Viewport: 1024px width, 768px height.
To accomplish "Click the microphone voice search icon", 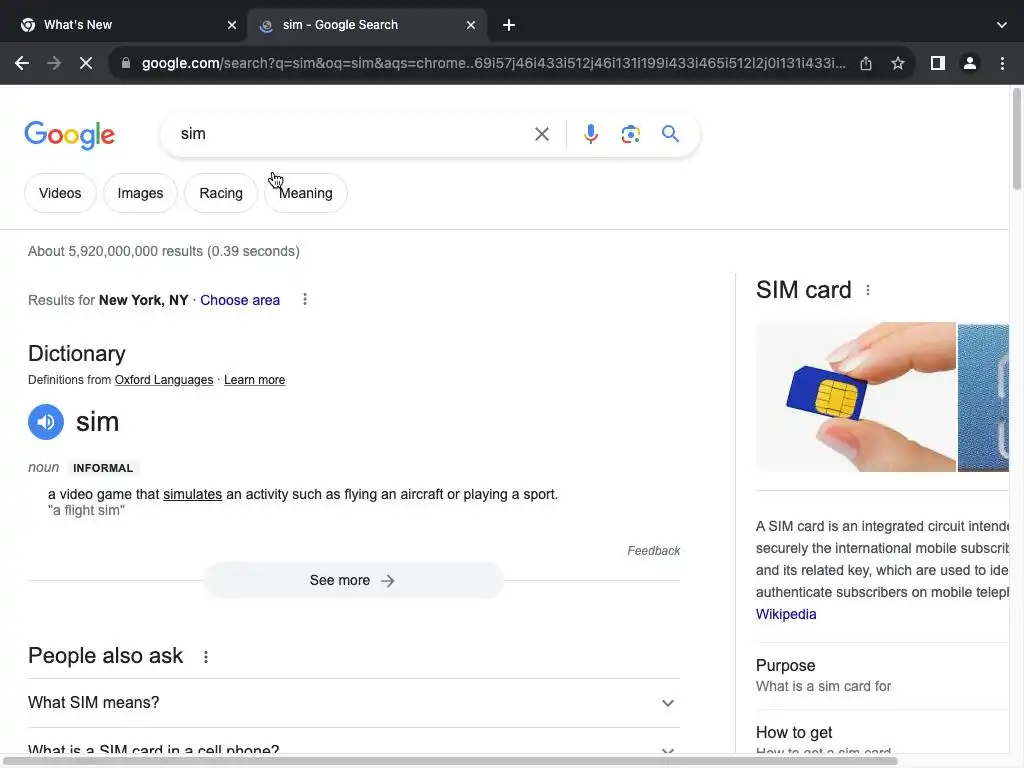I will point(590,134).
